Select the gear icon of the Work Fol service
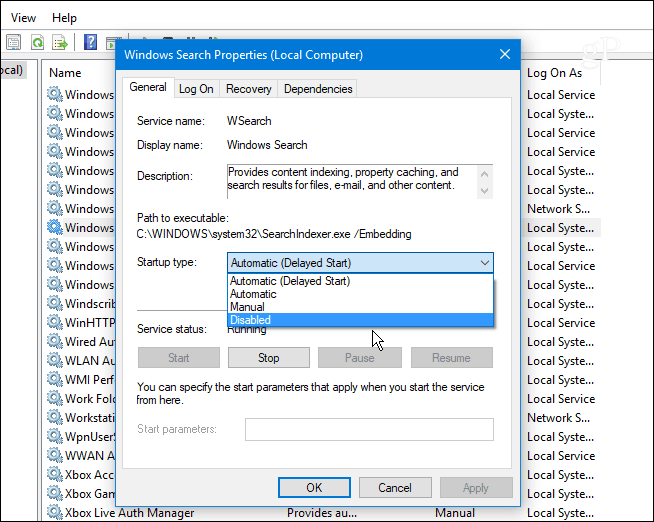The height and width of the screenshot is (522, 654). [55, 398]
